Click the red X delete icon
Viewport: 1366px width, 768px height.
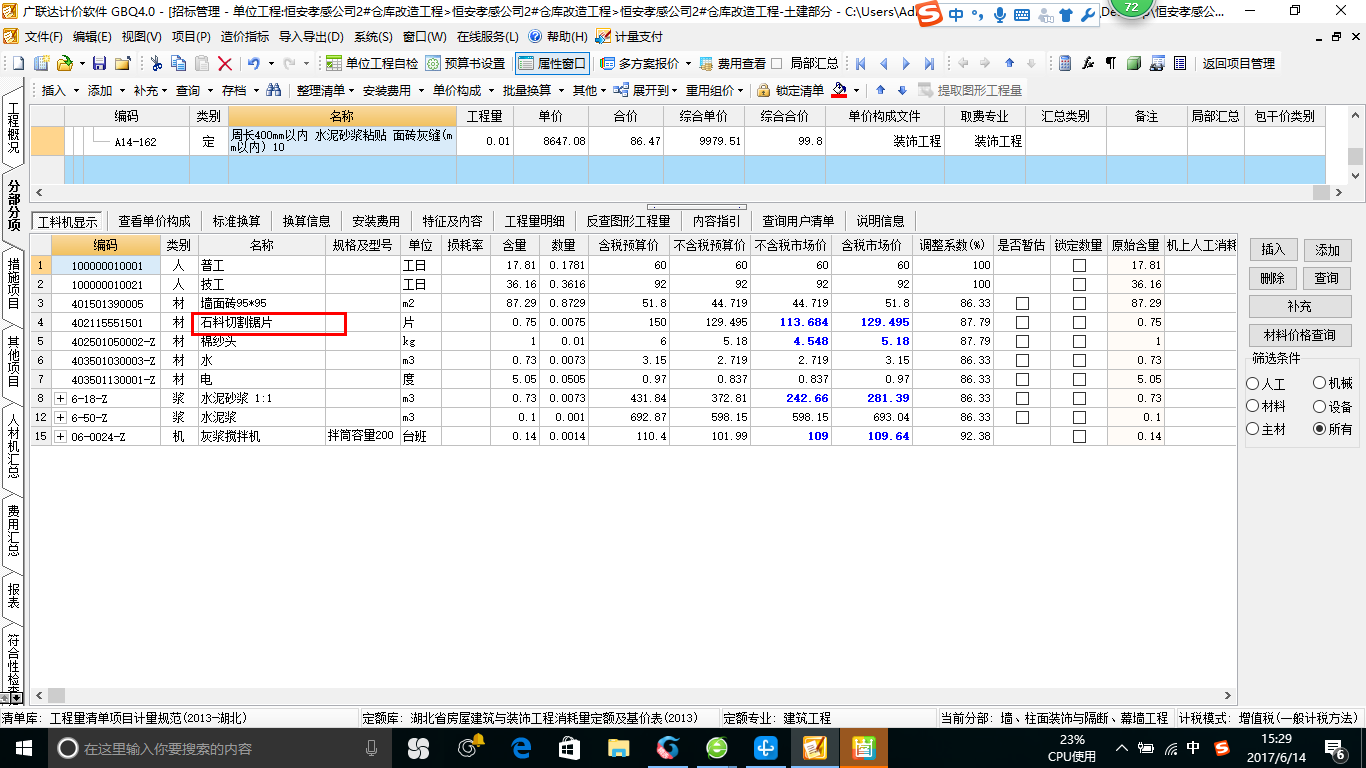(225, 63)
